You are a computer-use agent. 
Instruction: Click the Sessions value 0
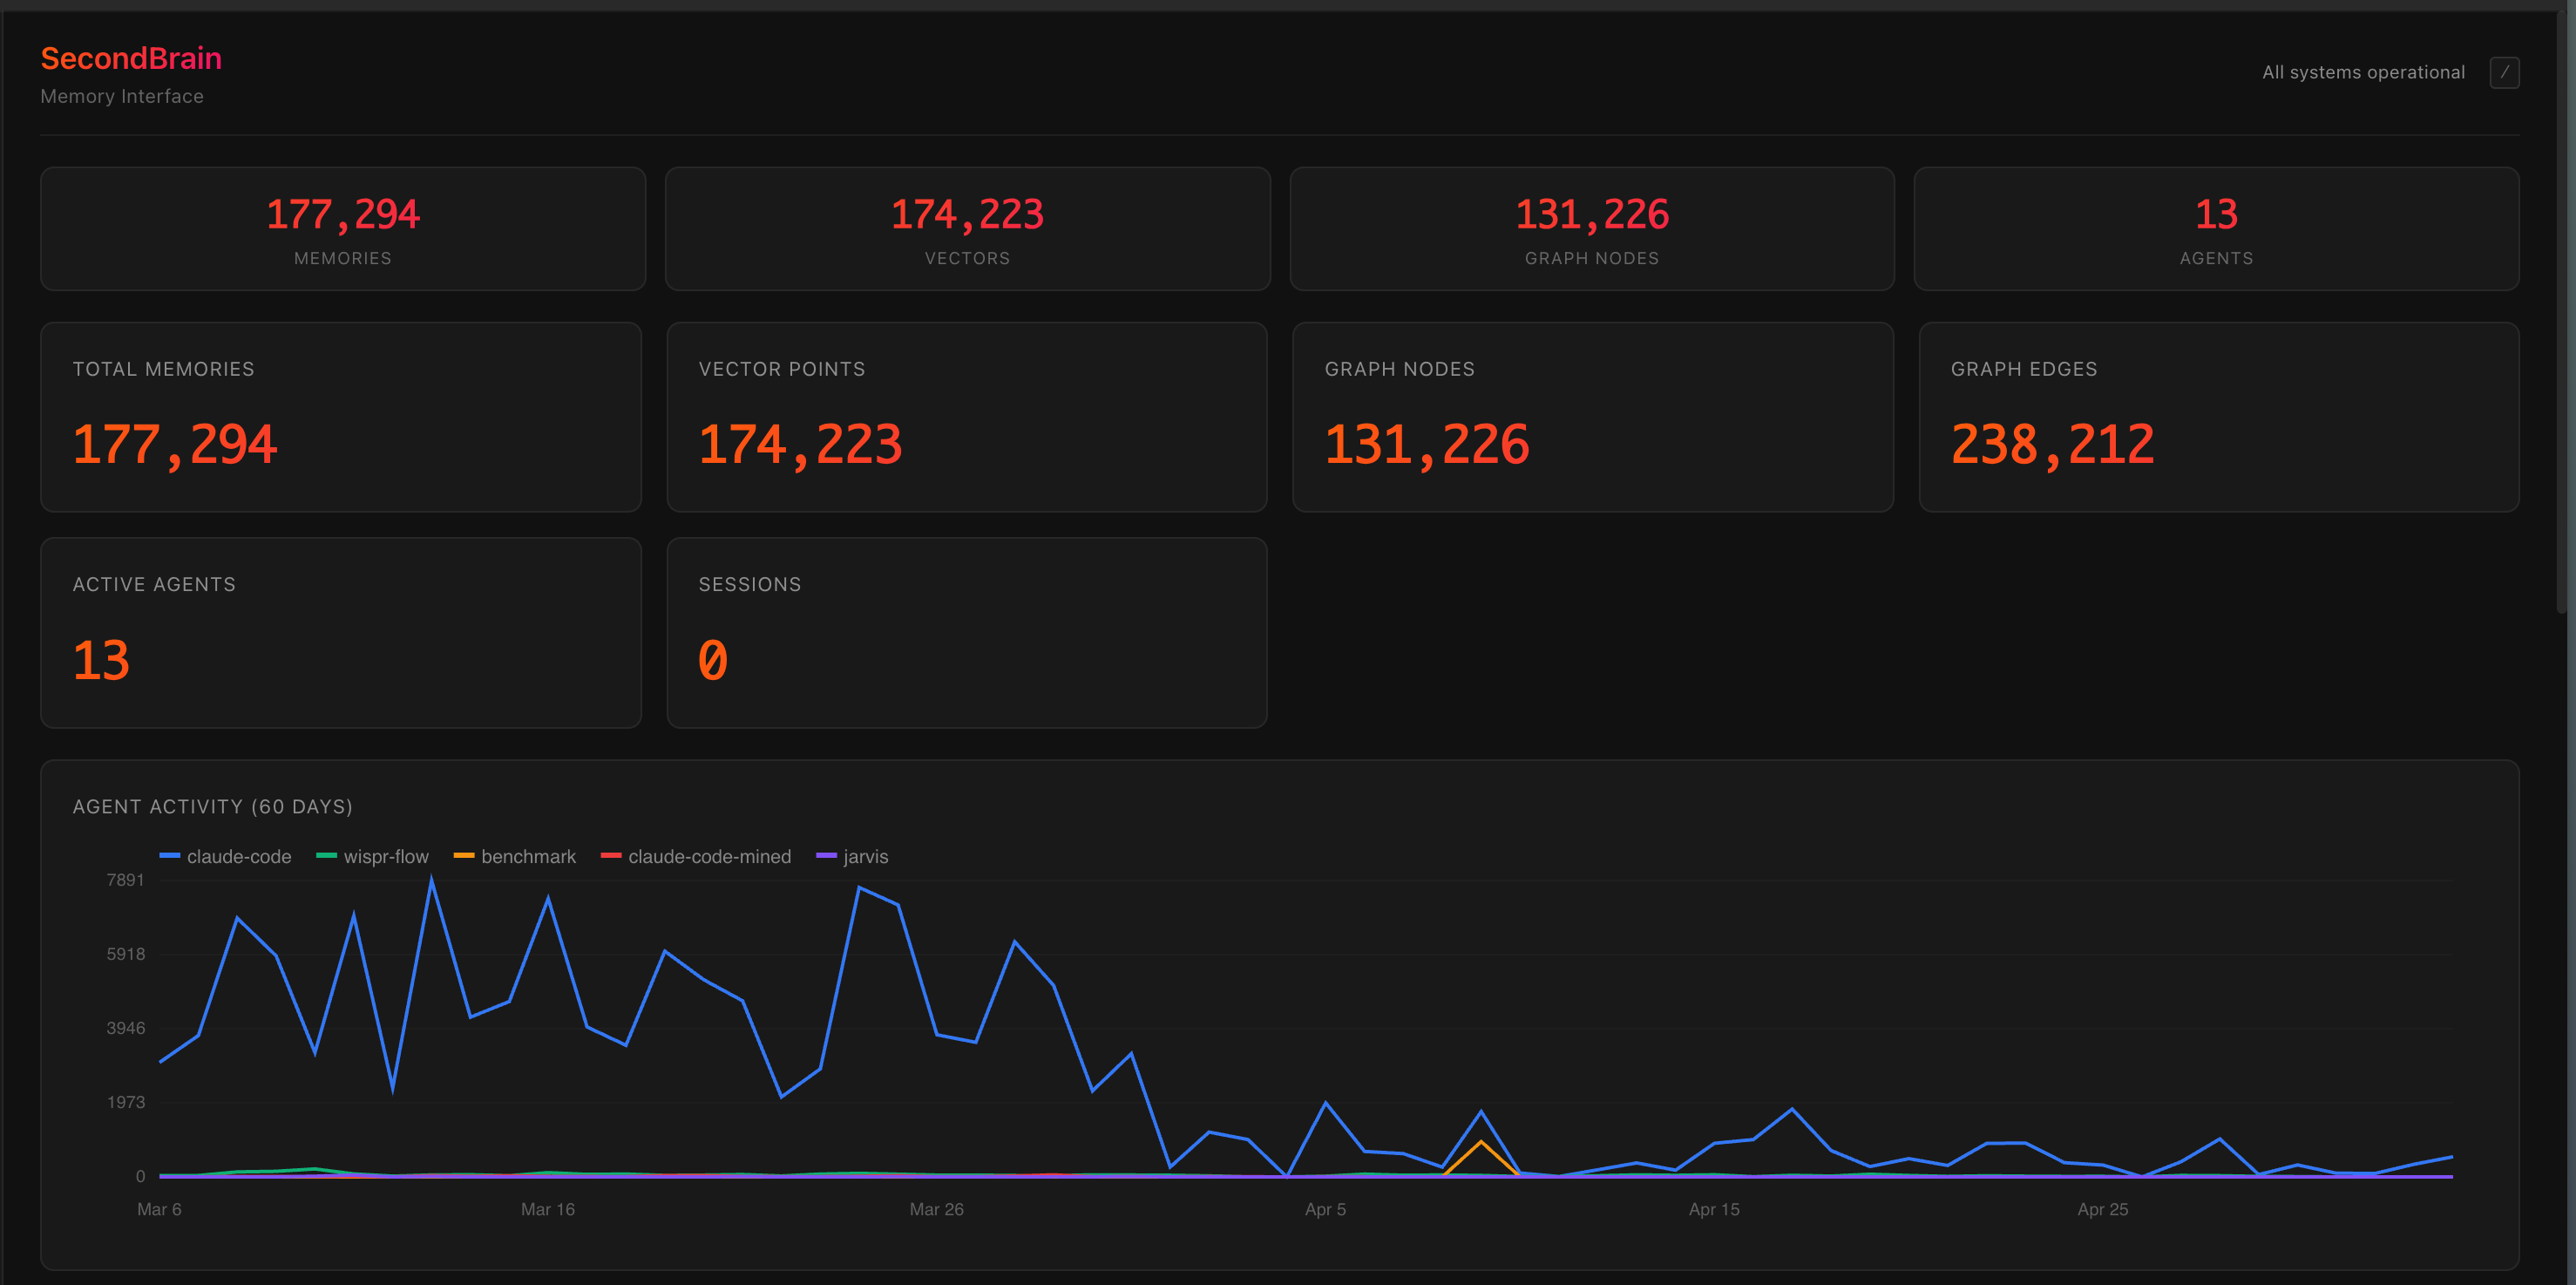(x=712, y=660)
